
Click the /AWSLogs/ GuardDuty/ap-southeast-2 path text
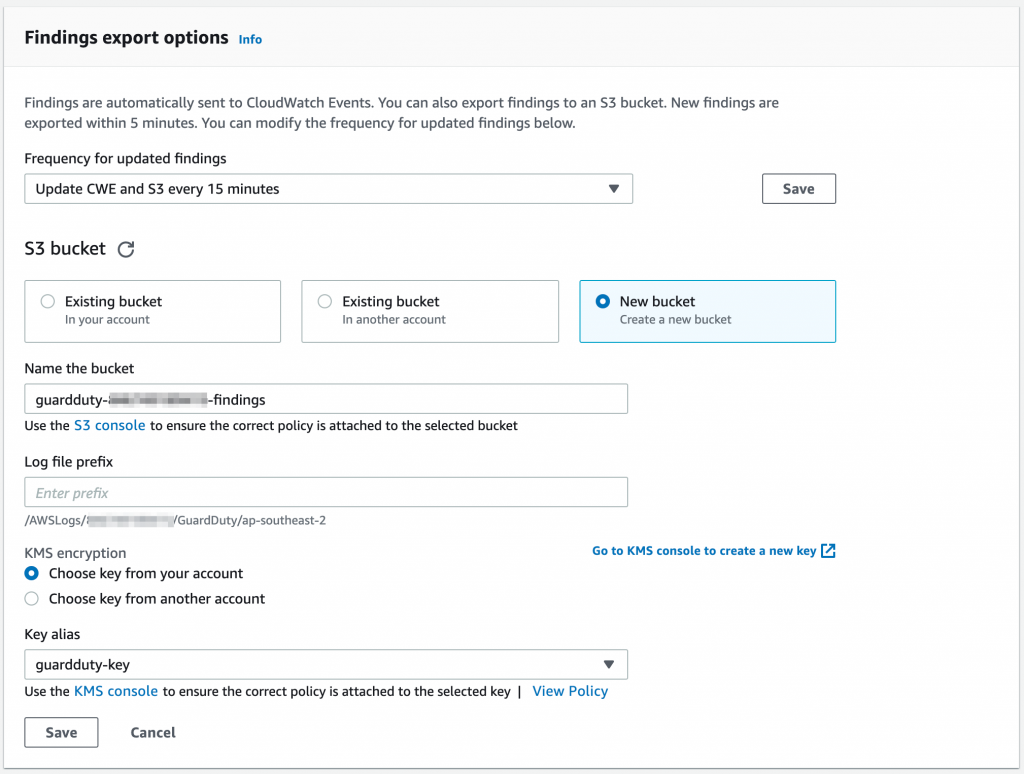(175, 521)
